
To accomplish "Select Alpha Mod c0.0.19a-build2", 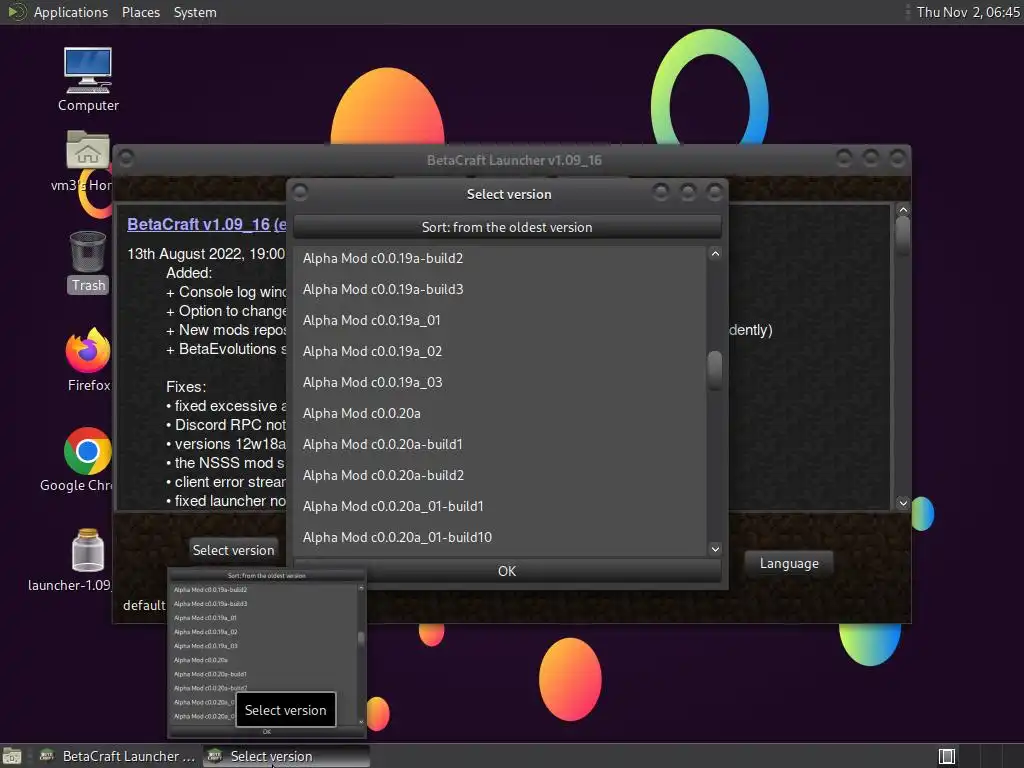I will tap(500, 259).
